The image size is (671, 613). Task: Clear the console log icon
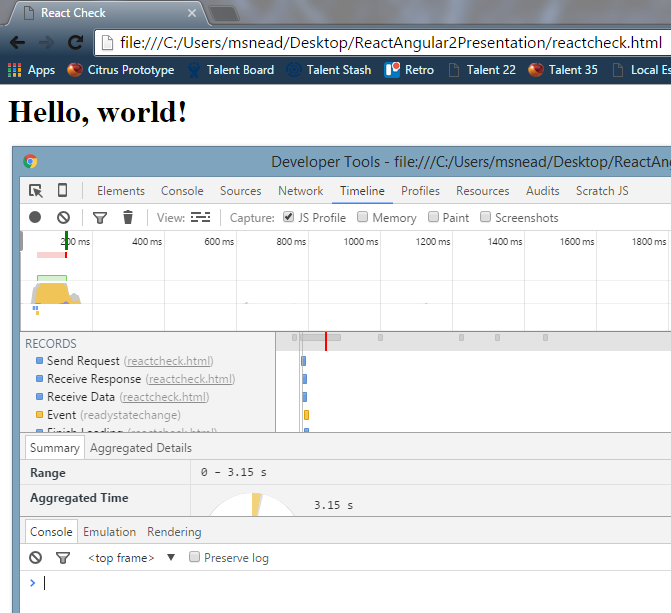pyautogui.click(x=36, y=557)
